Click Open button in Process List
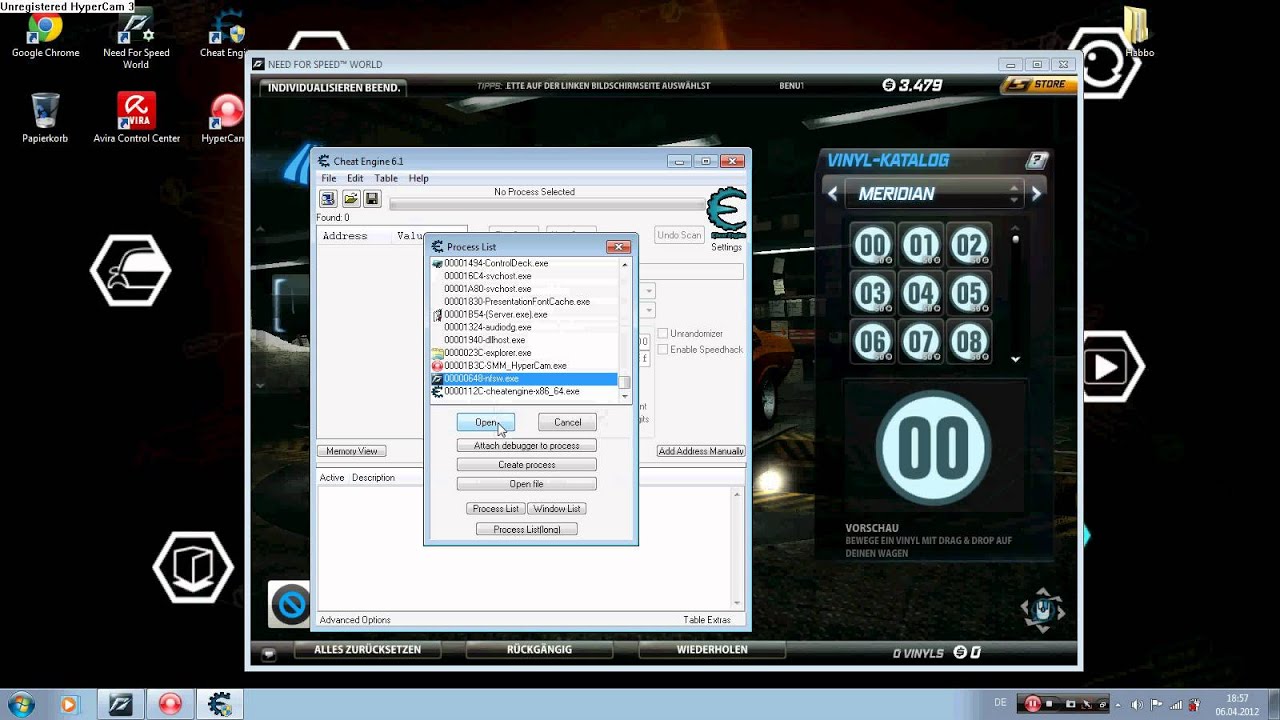 486,422
